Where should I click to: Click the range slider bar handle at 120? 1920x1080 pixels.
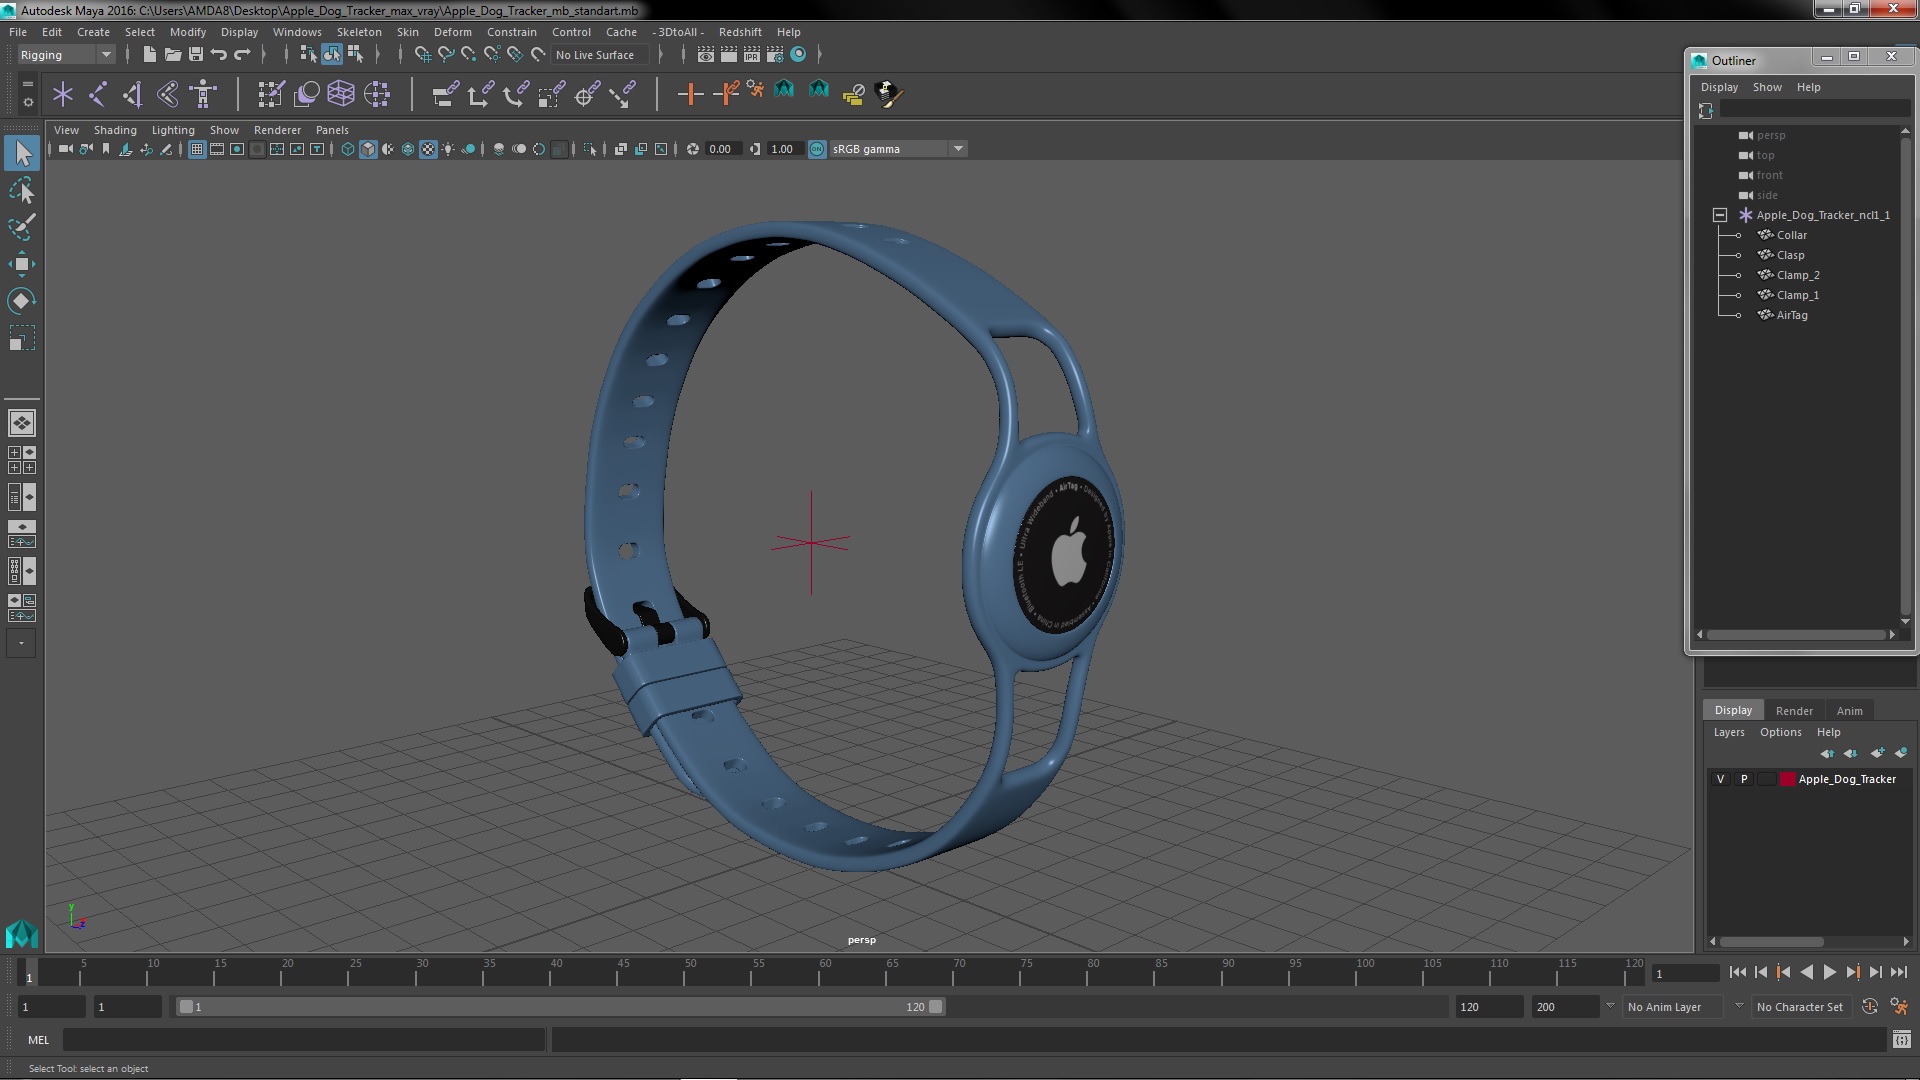tap(935, 1007)
